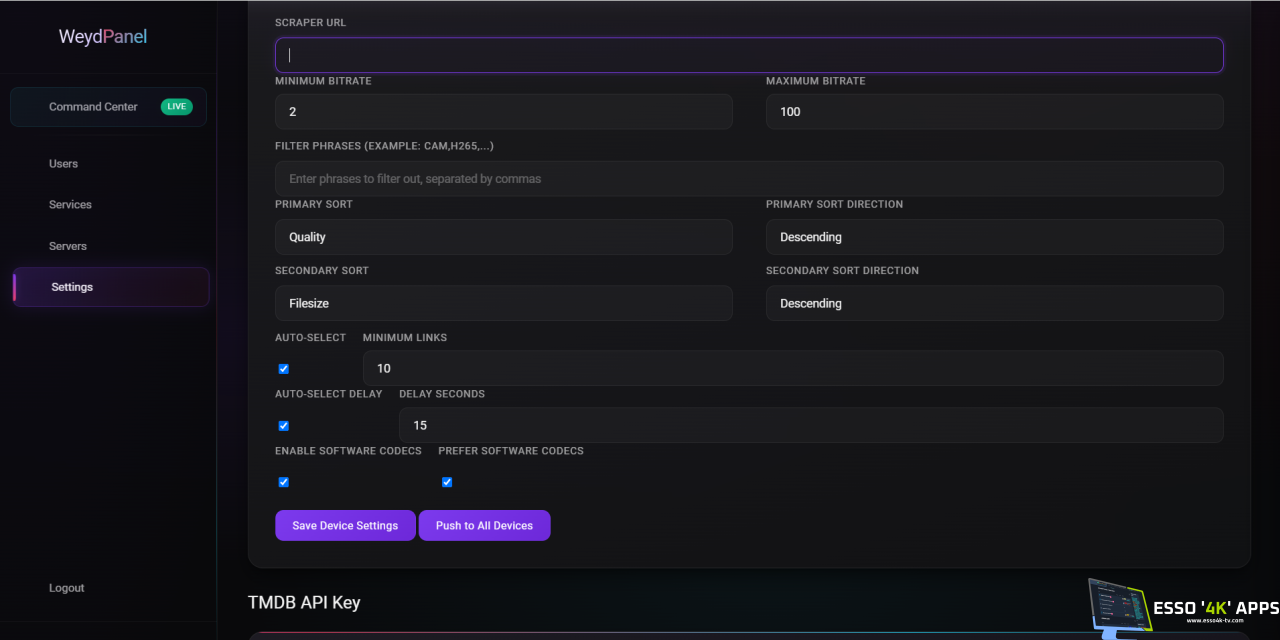Click Push to All Devices button
Image resolution: width=1280 pixels, height=640 pixels.
coord(485,525)
